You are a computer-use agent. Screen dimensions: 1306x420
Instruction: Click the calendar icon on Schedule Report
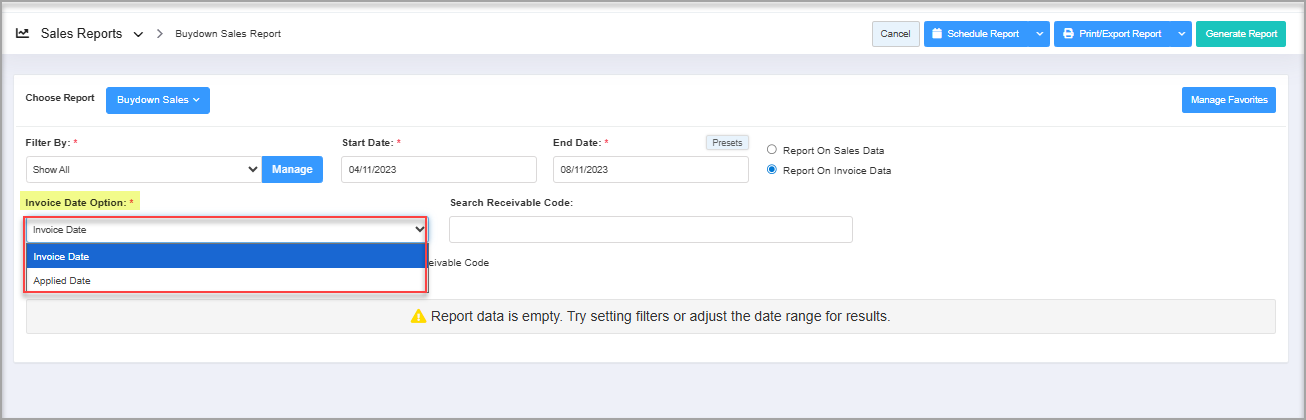[x=937, y=34]
